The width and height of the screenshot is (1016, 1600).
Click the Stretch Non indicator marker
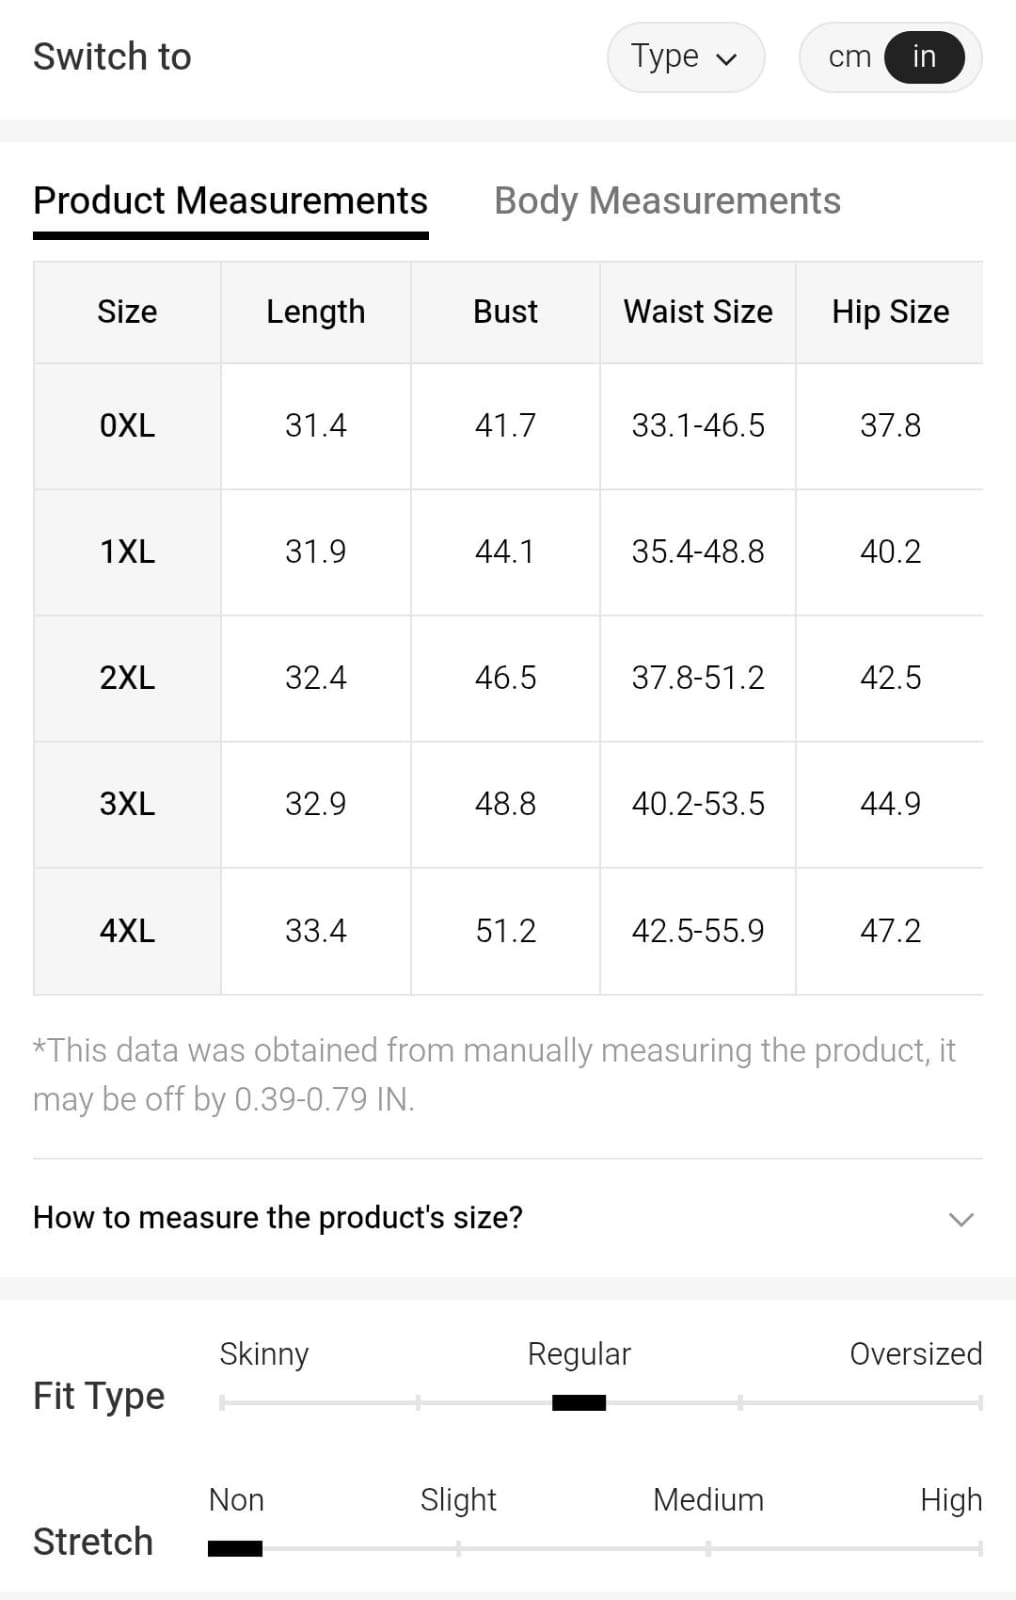tap(235, 1549)
